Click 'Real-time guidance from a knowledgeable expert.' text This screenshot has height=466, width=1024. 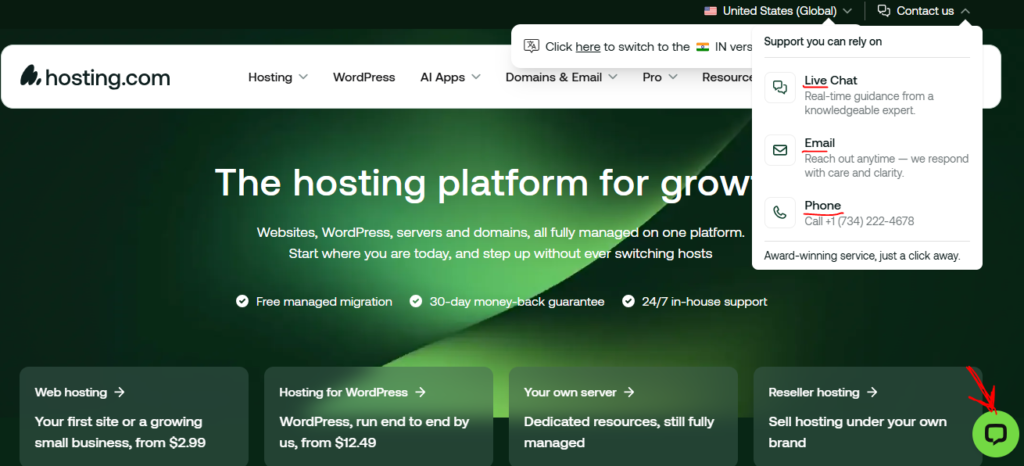(869, 103)
